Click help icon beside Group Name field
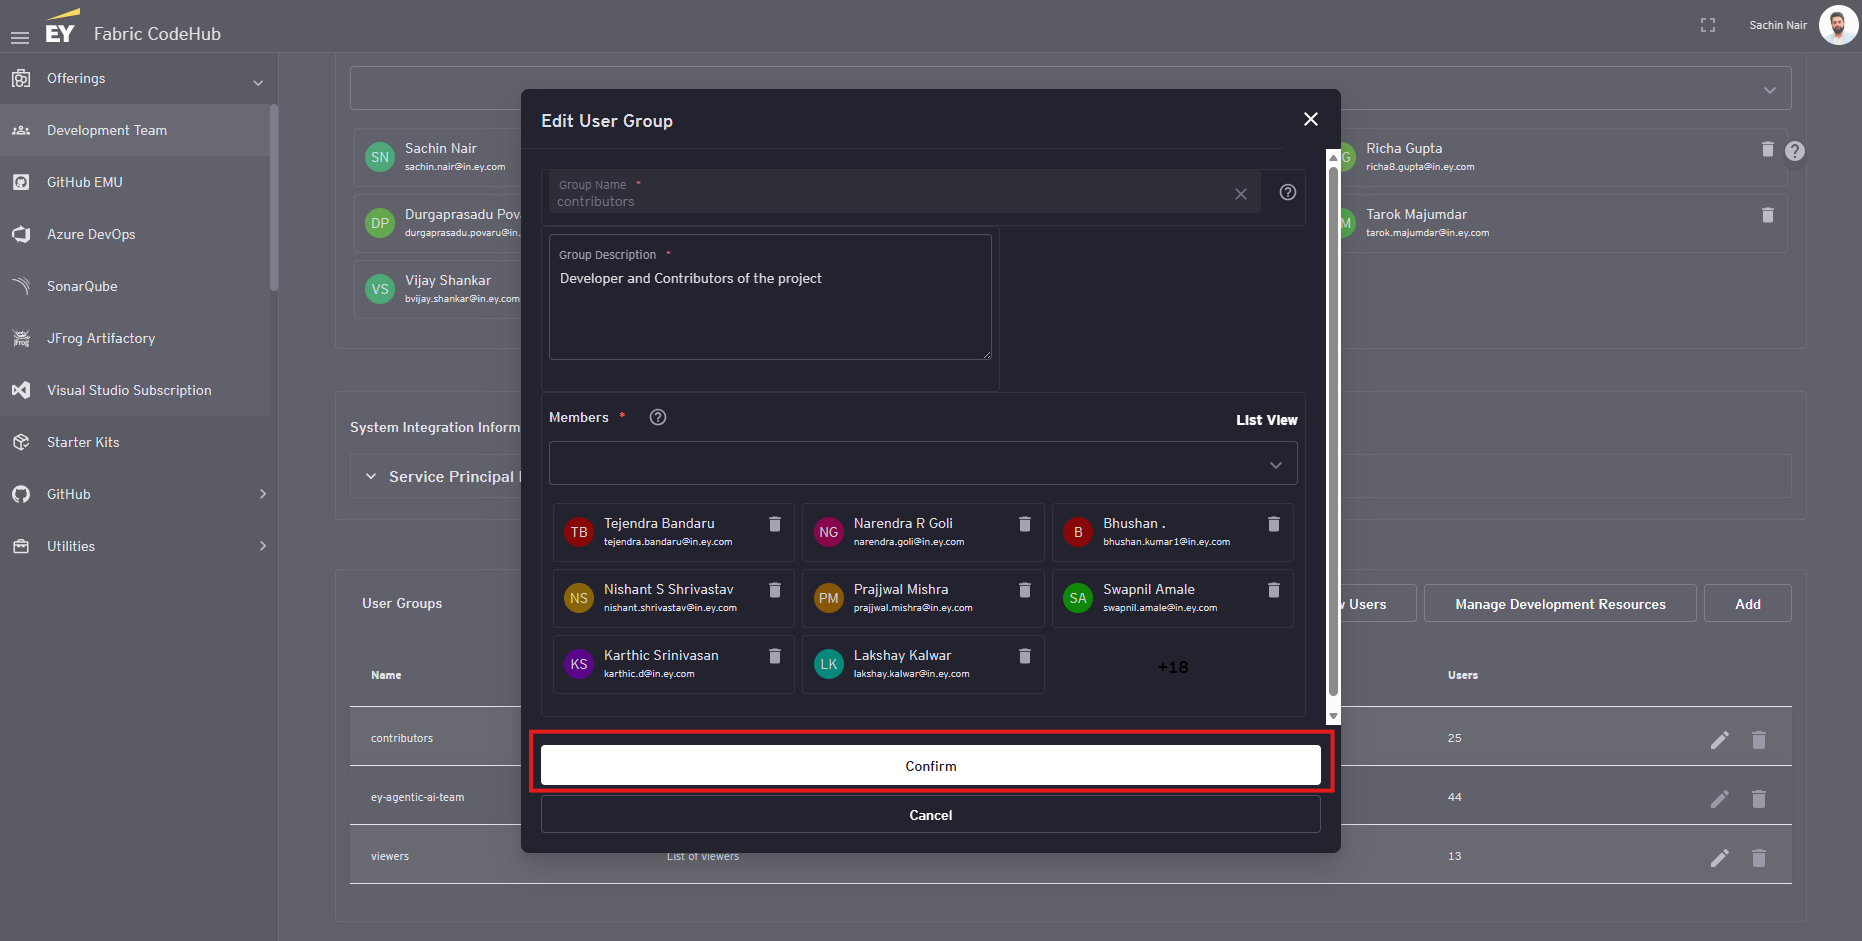The height and width of the screenshot is (941, 1862). (x=1288, y=192)
